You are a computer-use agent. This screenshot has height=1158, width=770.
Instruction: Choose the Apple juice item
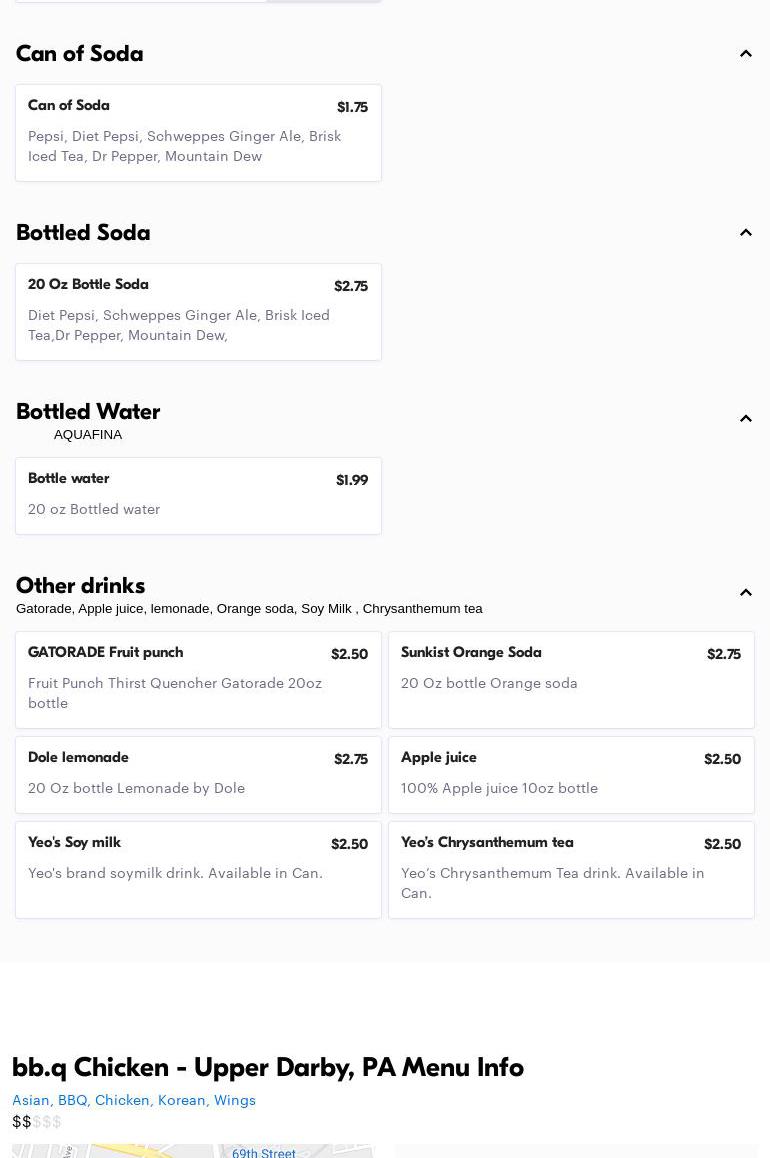[x=571, y=775]
